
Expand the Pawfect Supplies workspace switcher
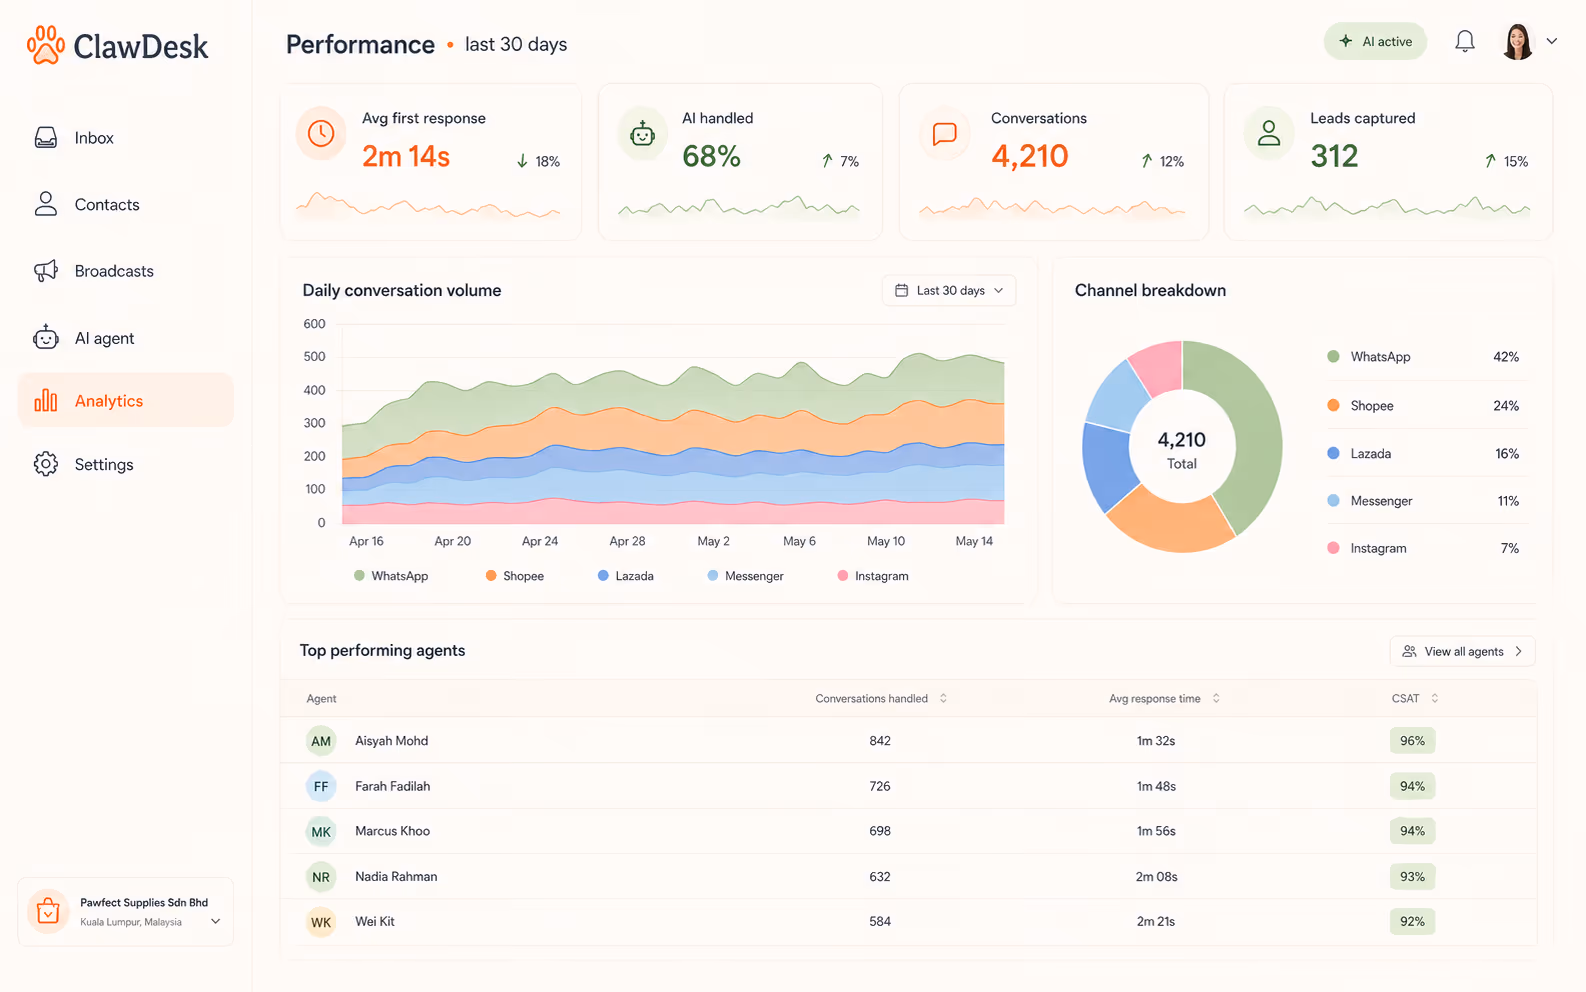(125, 912)
